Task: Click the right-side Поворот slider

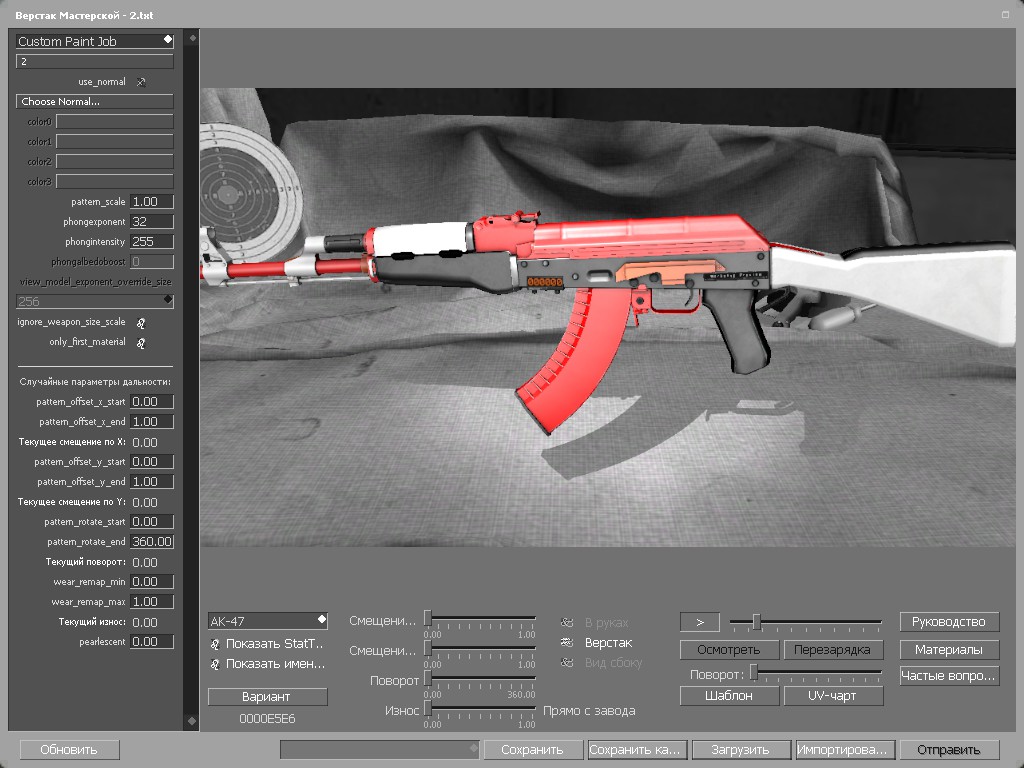Action: [816, 672]
